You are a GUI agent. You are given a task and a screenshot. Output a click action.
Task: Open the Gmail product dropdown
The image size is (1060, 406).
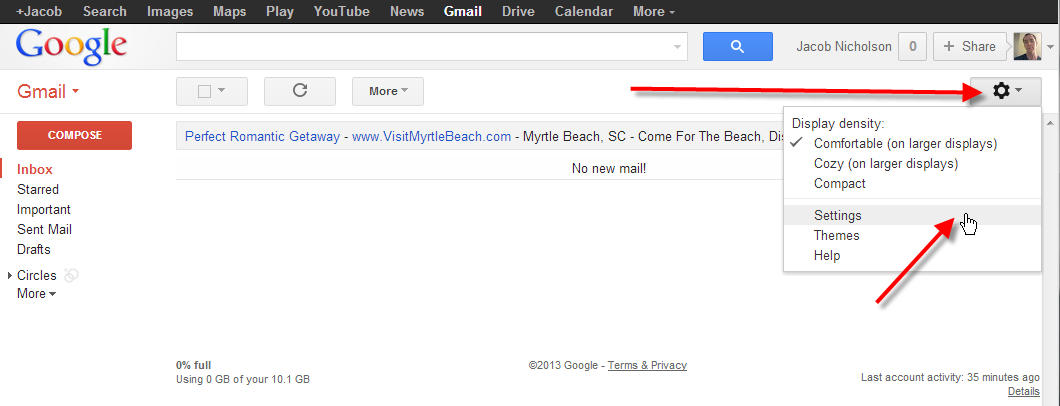coord(48,92)
